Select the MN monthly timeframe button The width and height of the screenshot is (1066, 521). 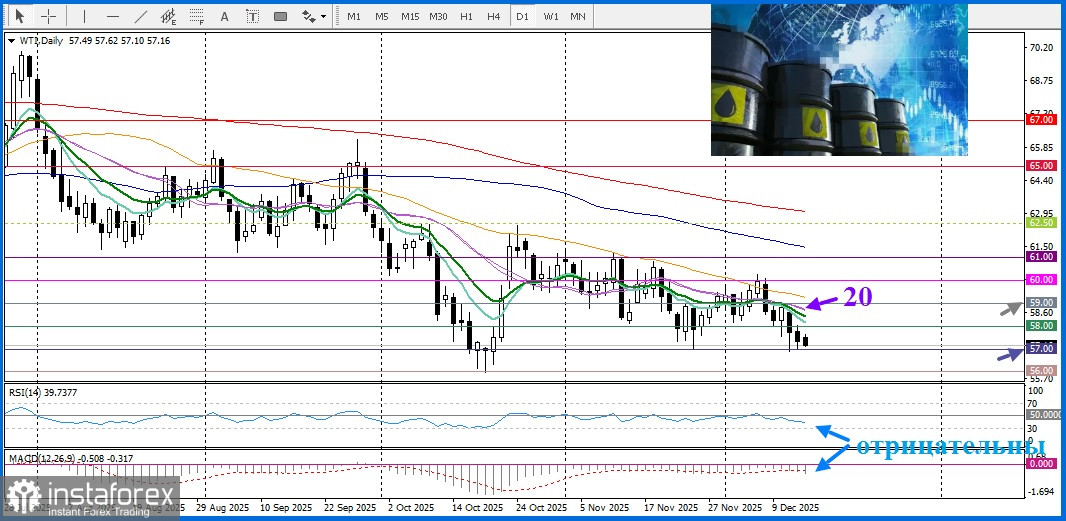pos(578,16)
